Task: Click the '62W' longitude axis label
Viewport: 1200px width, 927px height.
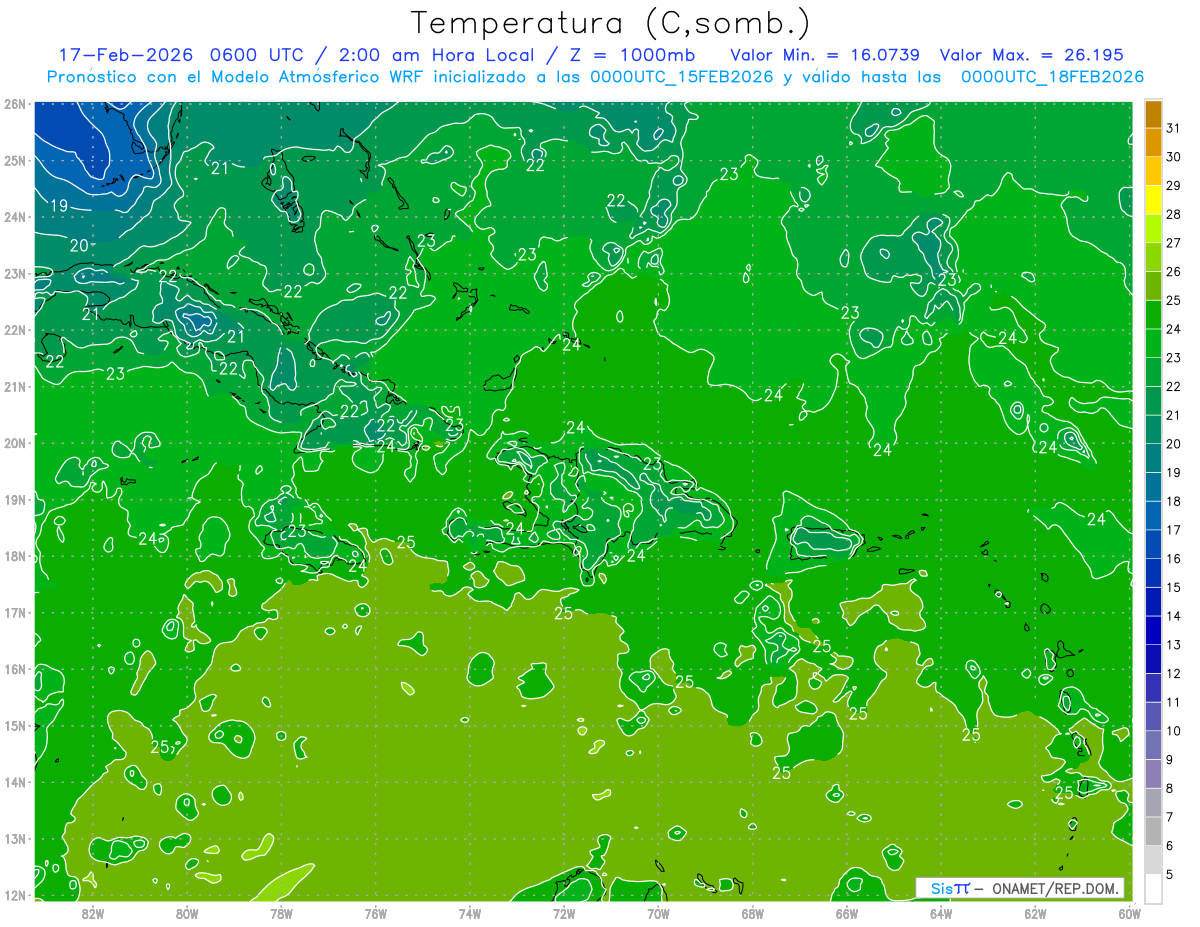Action: 1035,913
